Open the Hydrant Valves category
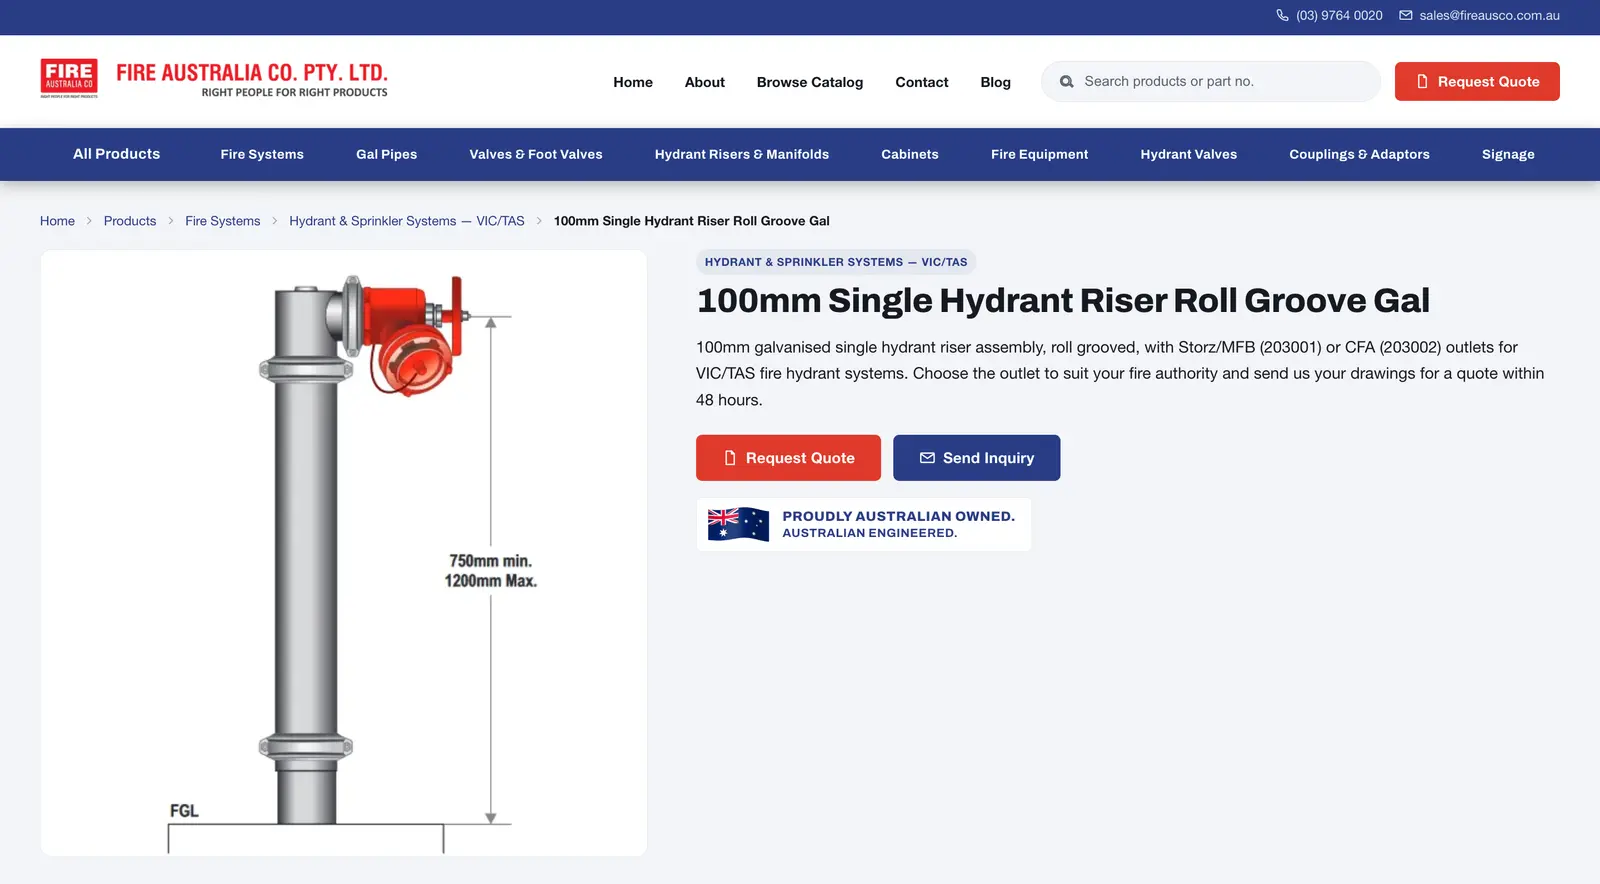 tap(1189, 154)
